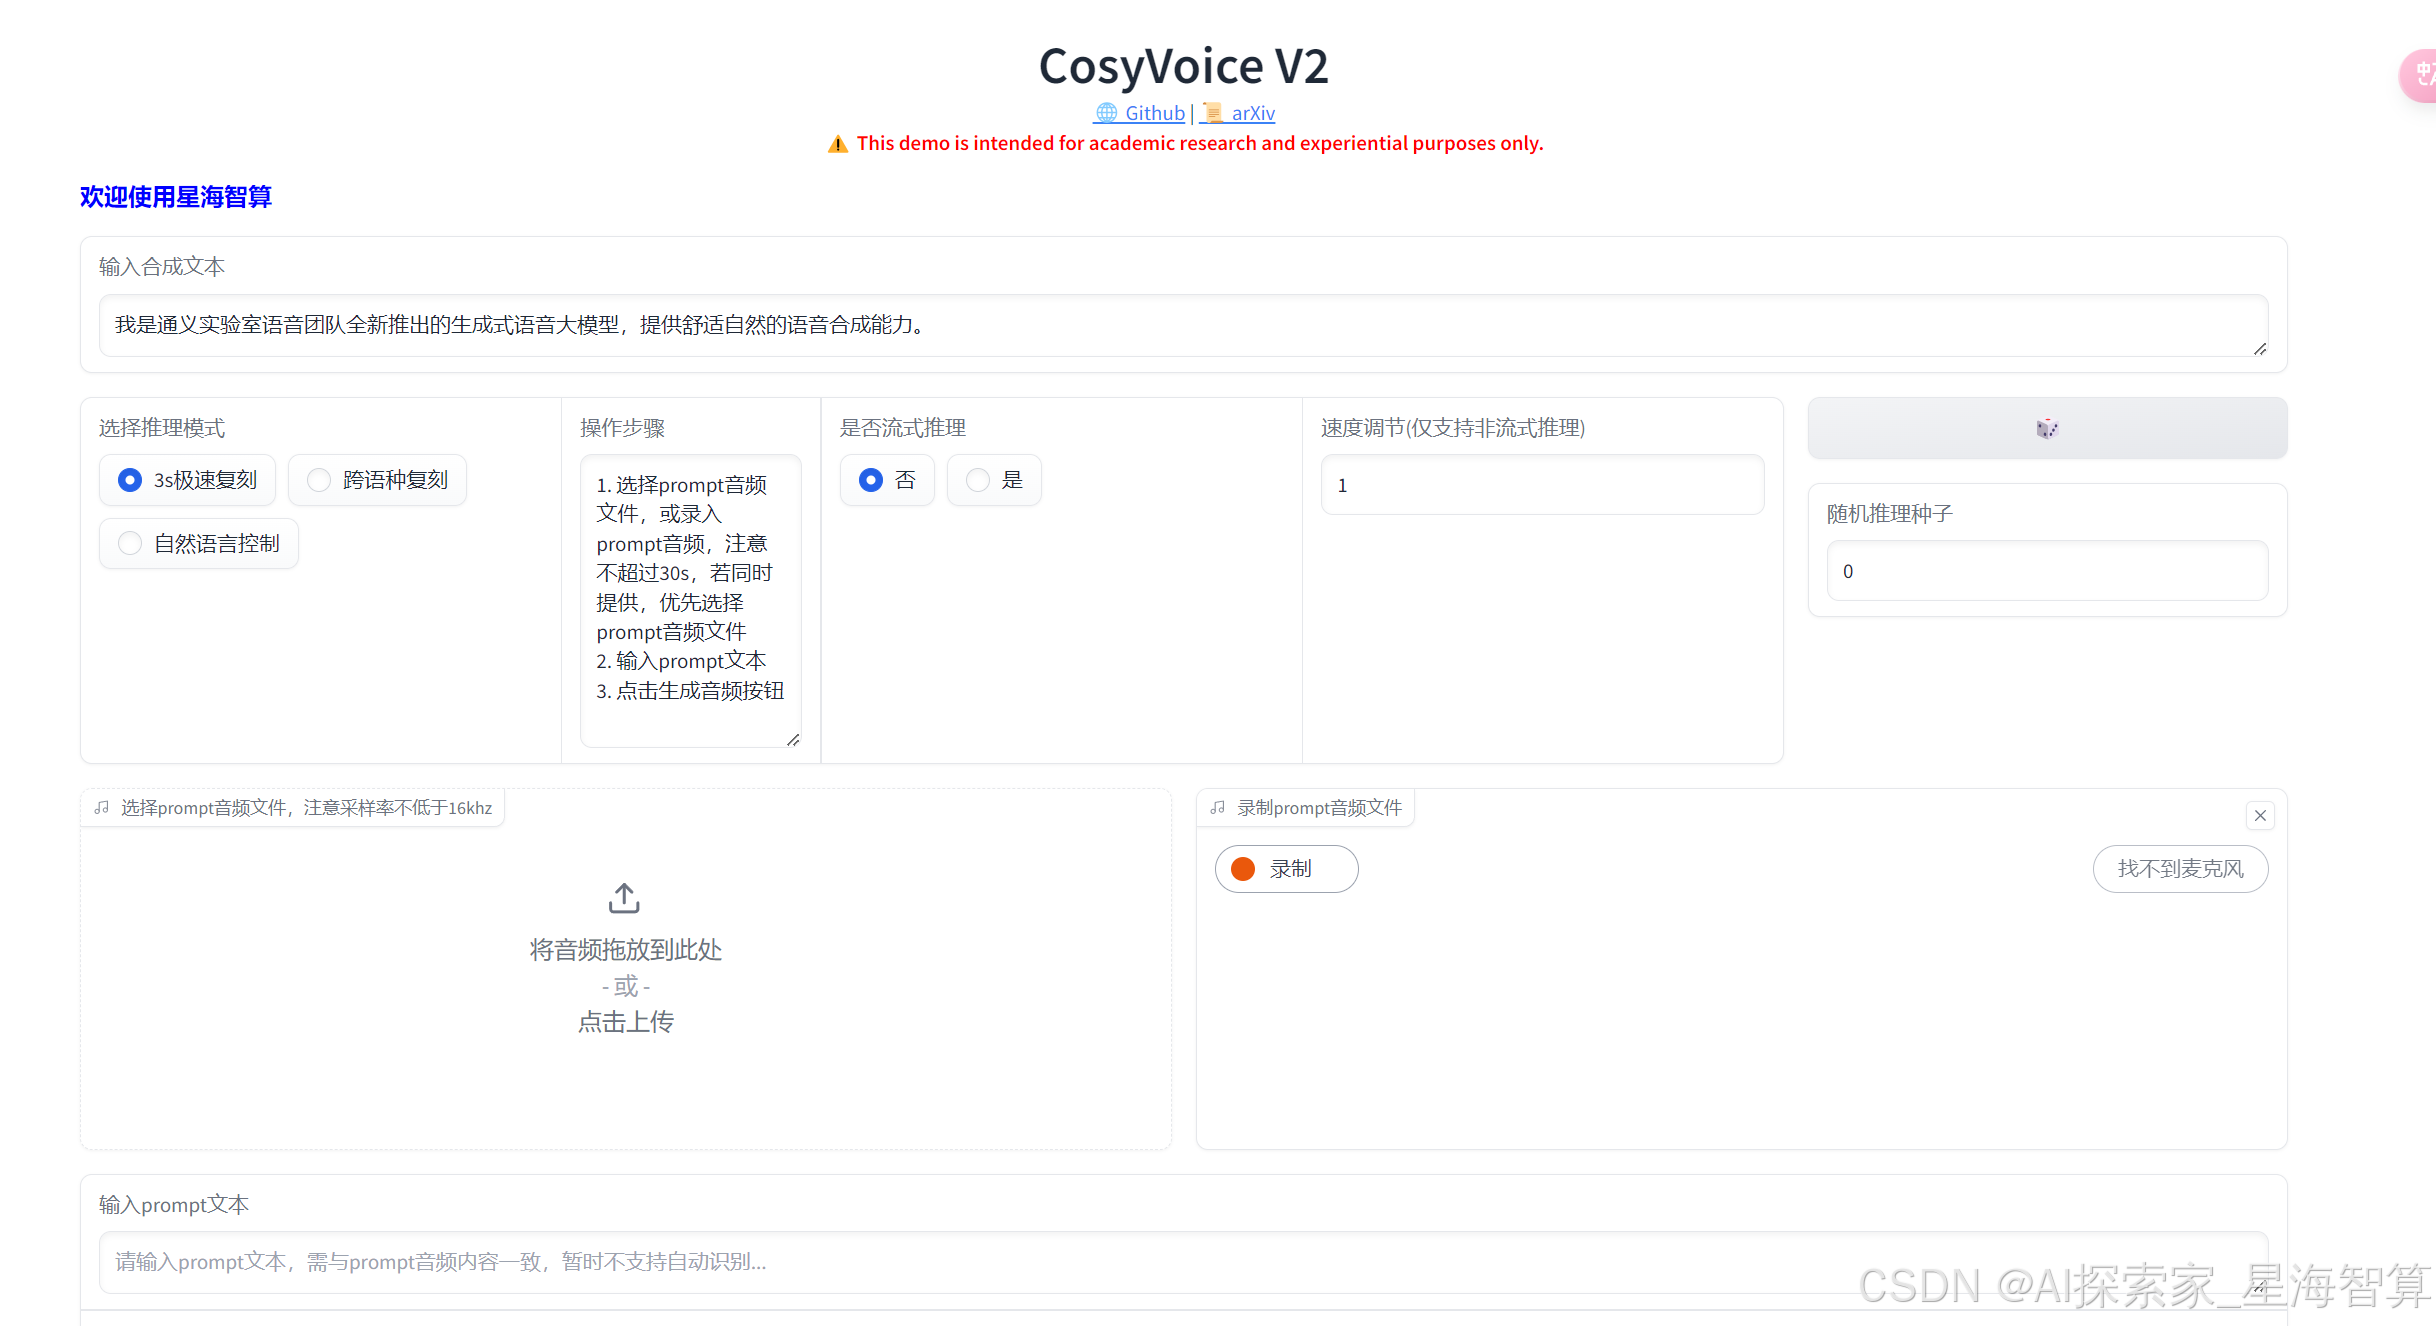Click 点击上传 to upload an audio file

coord(624,1021)
